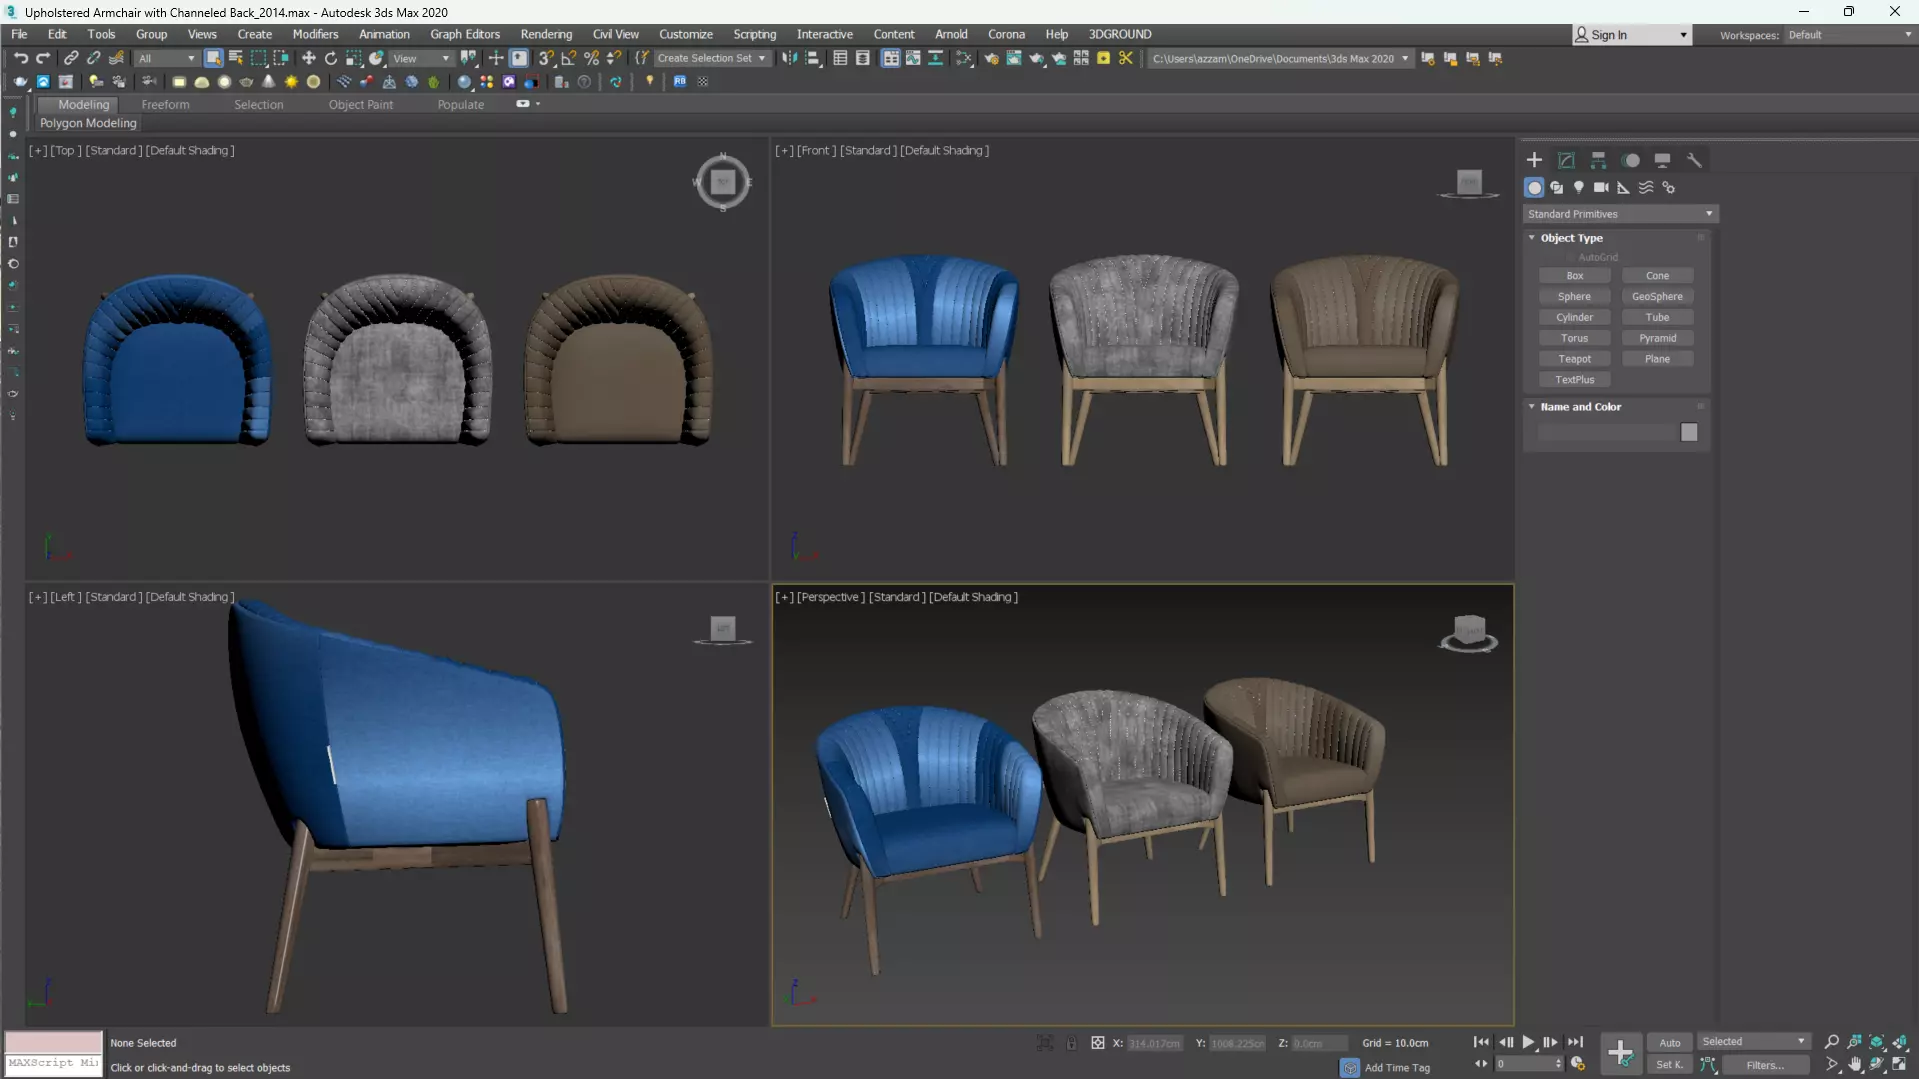This screenshot has width=1919, height=1079.
Task: Open the Rendered Frame Window icon
Action: coord(1014,58)
